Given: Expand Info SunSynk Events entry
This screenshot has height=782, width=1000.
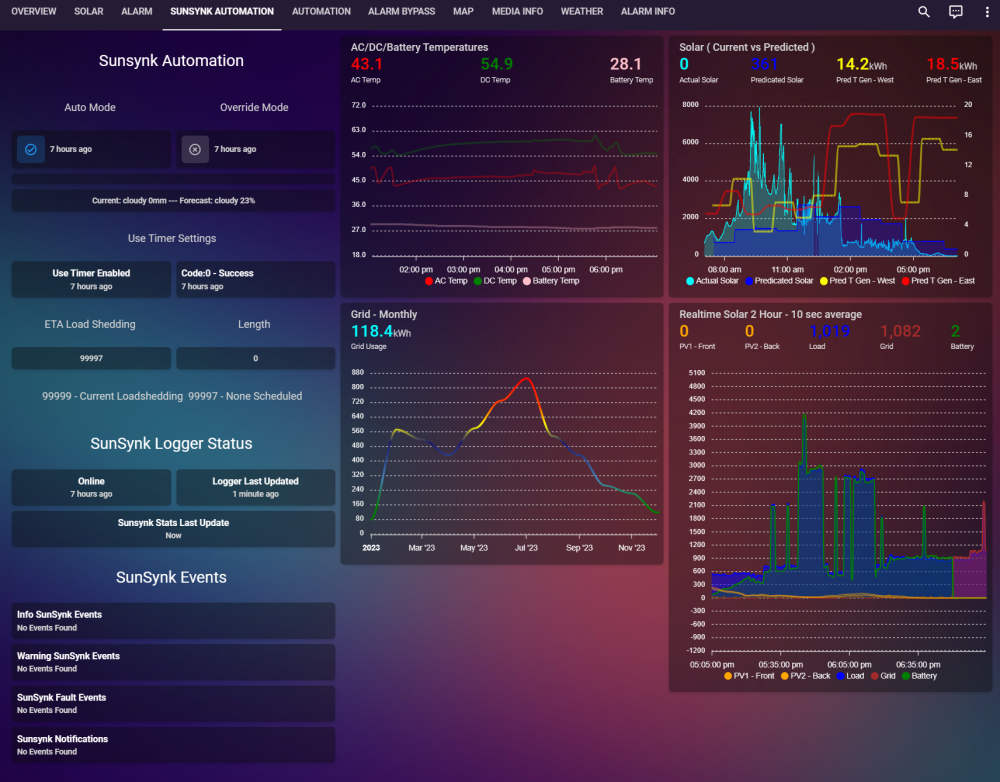Looking at the screenshot, I should point(173,621).
